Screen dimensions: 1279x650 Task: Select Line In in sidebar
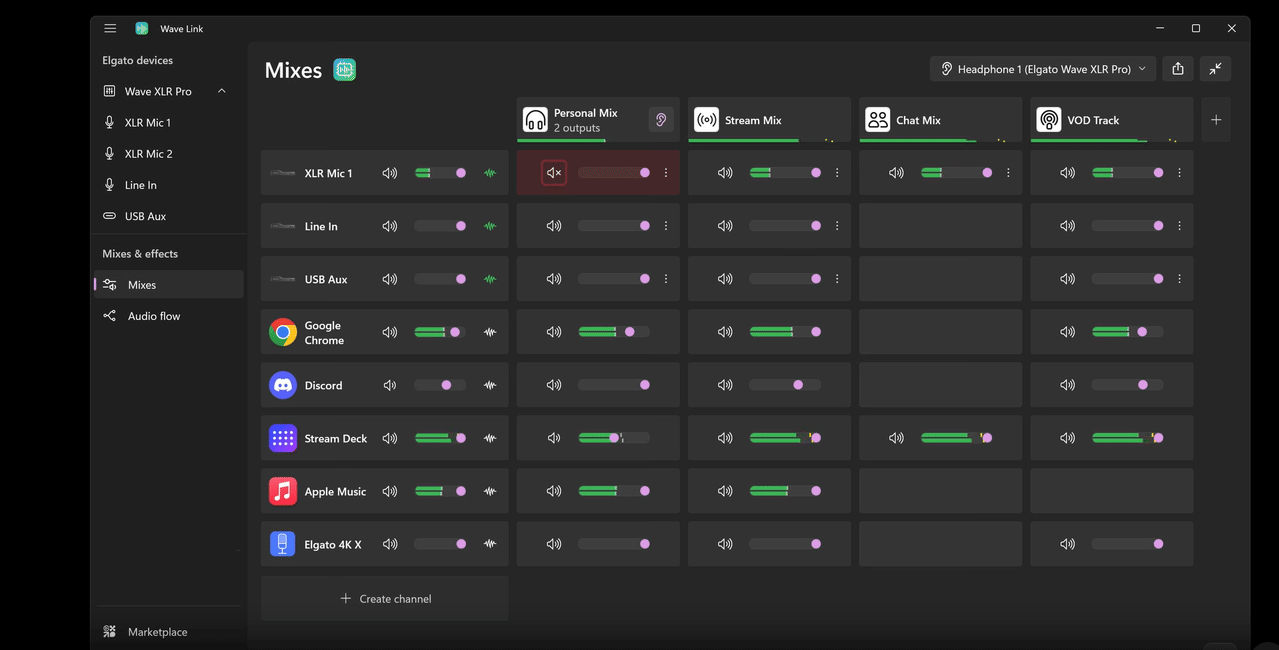[x=168, y=185]
